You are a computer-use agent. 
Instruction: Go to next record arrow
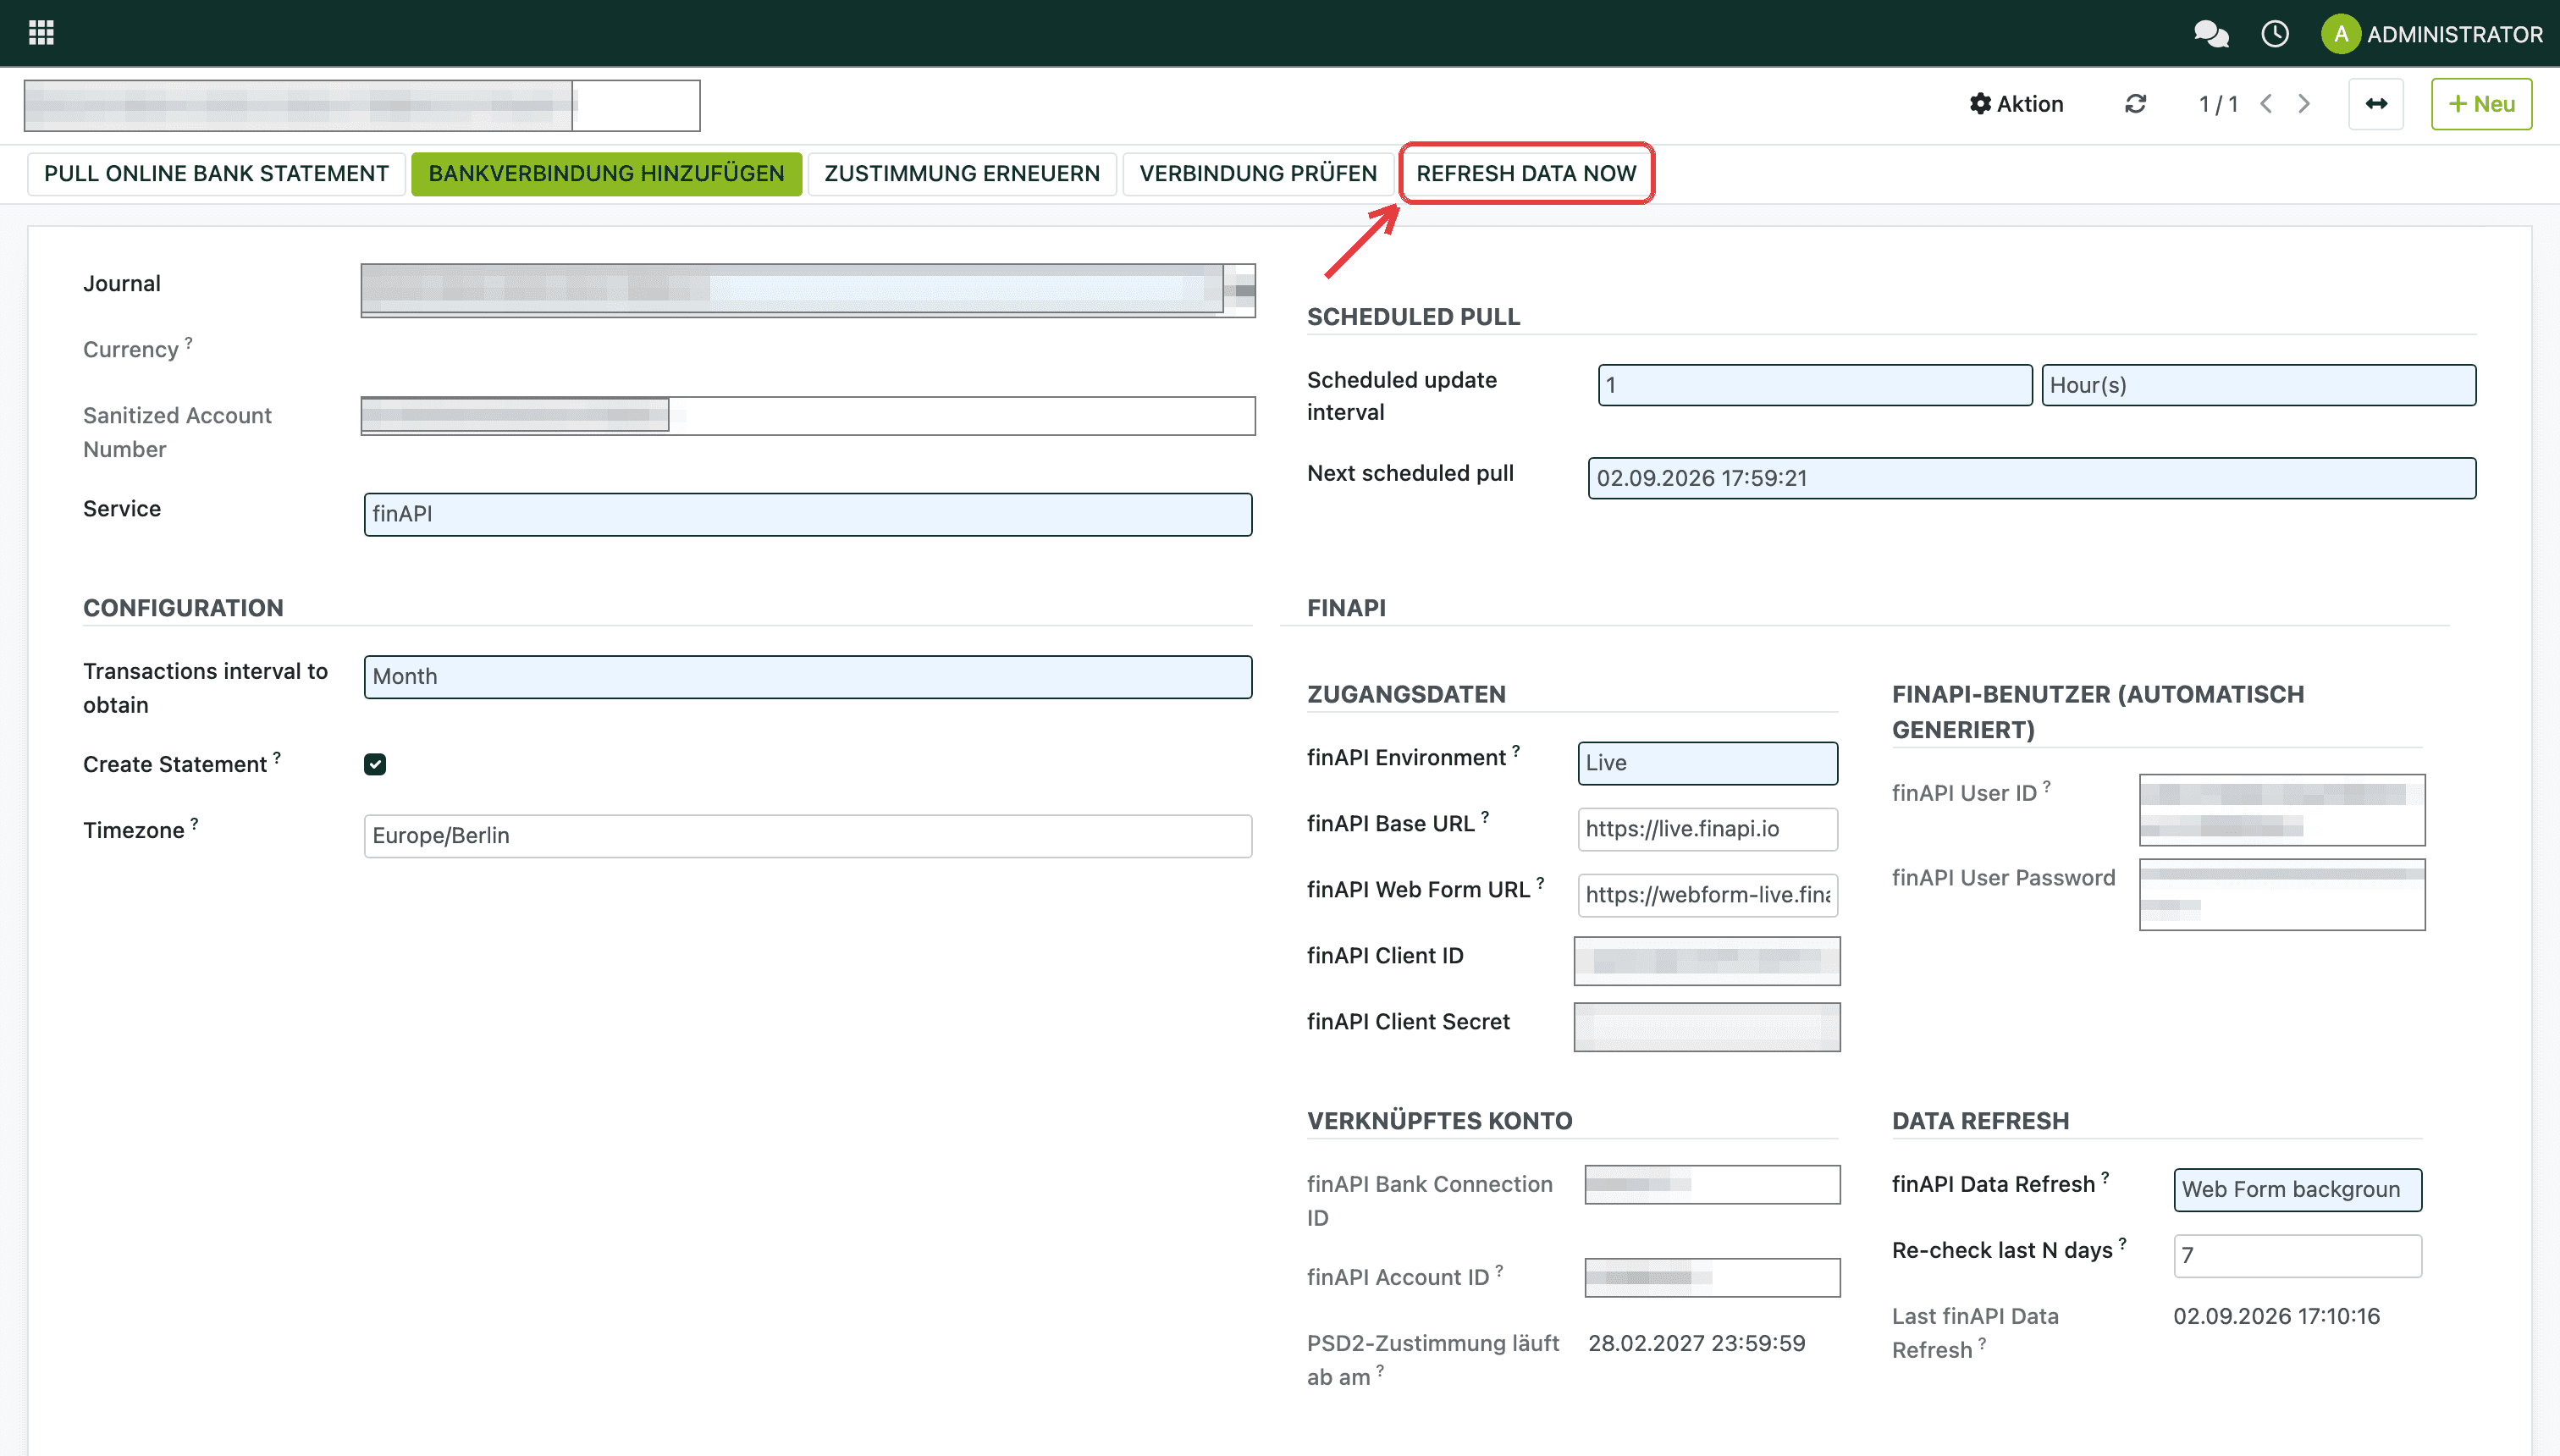(2304, 104)
